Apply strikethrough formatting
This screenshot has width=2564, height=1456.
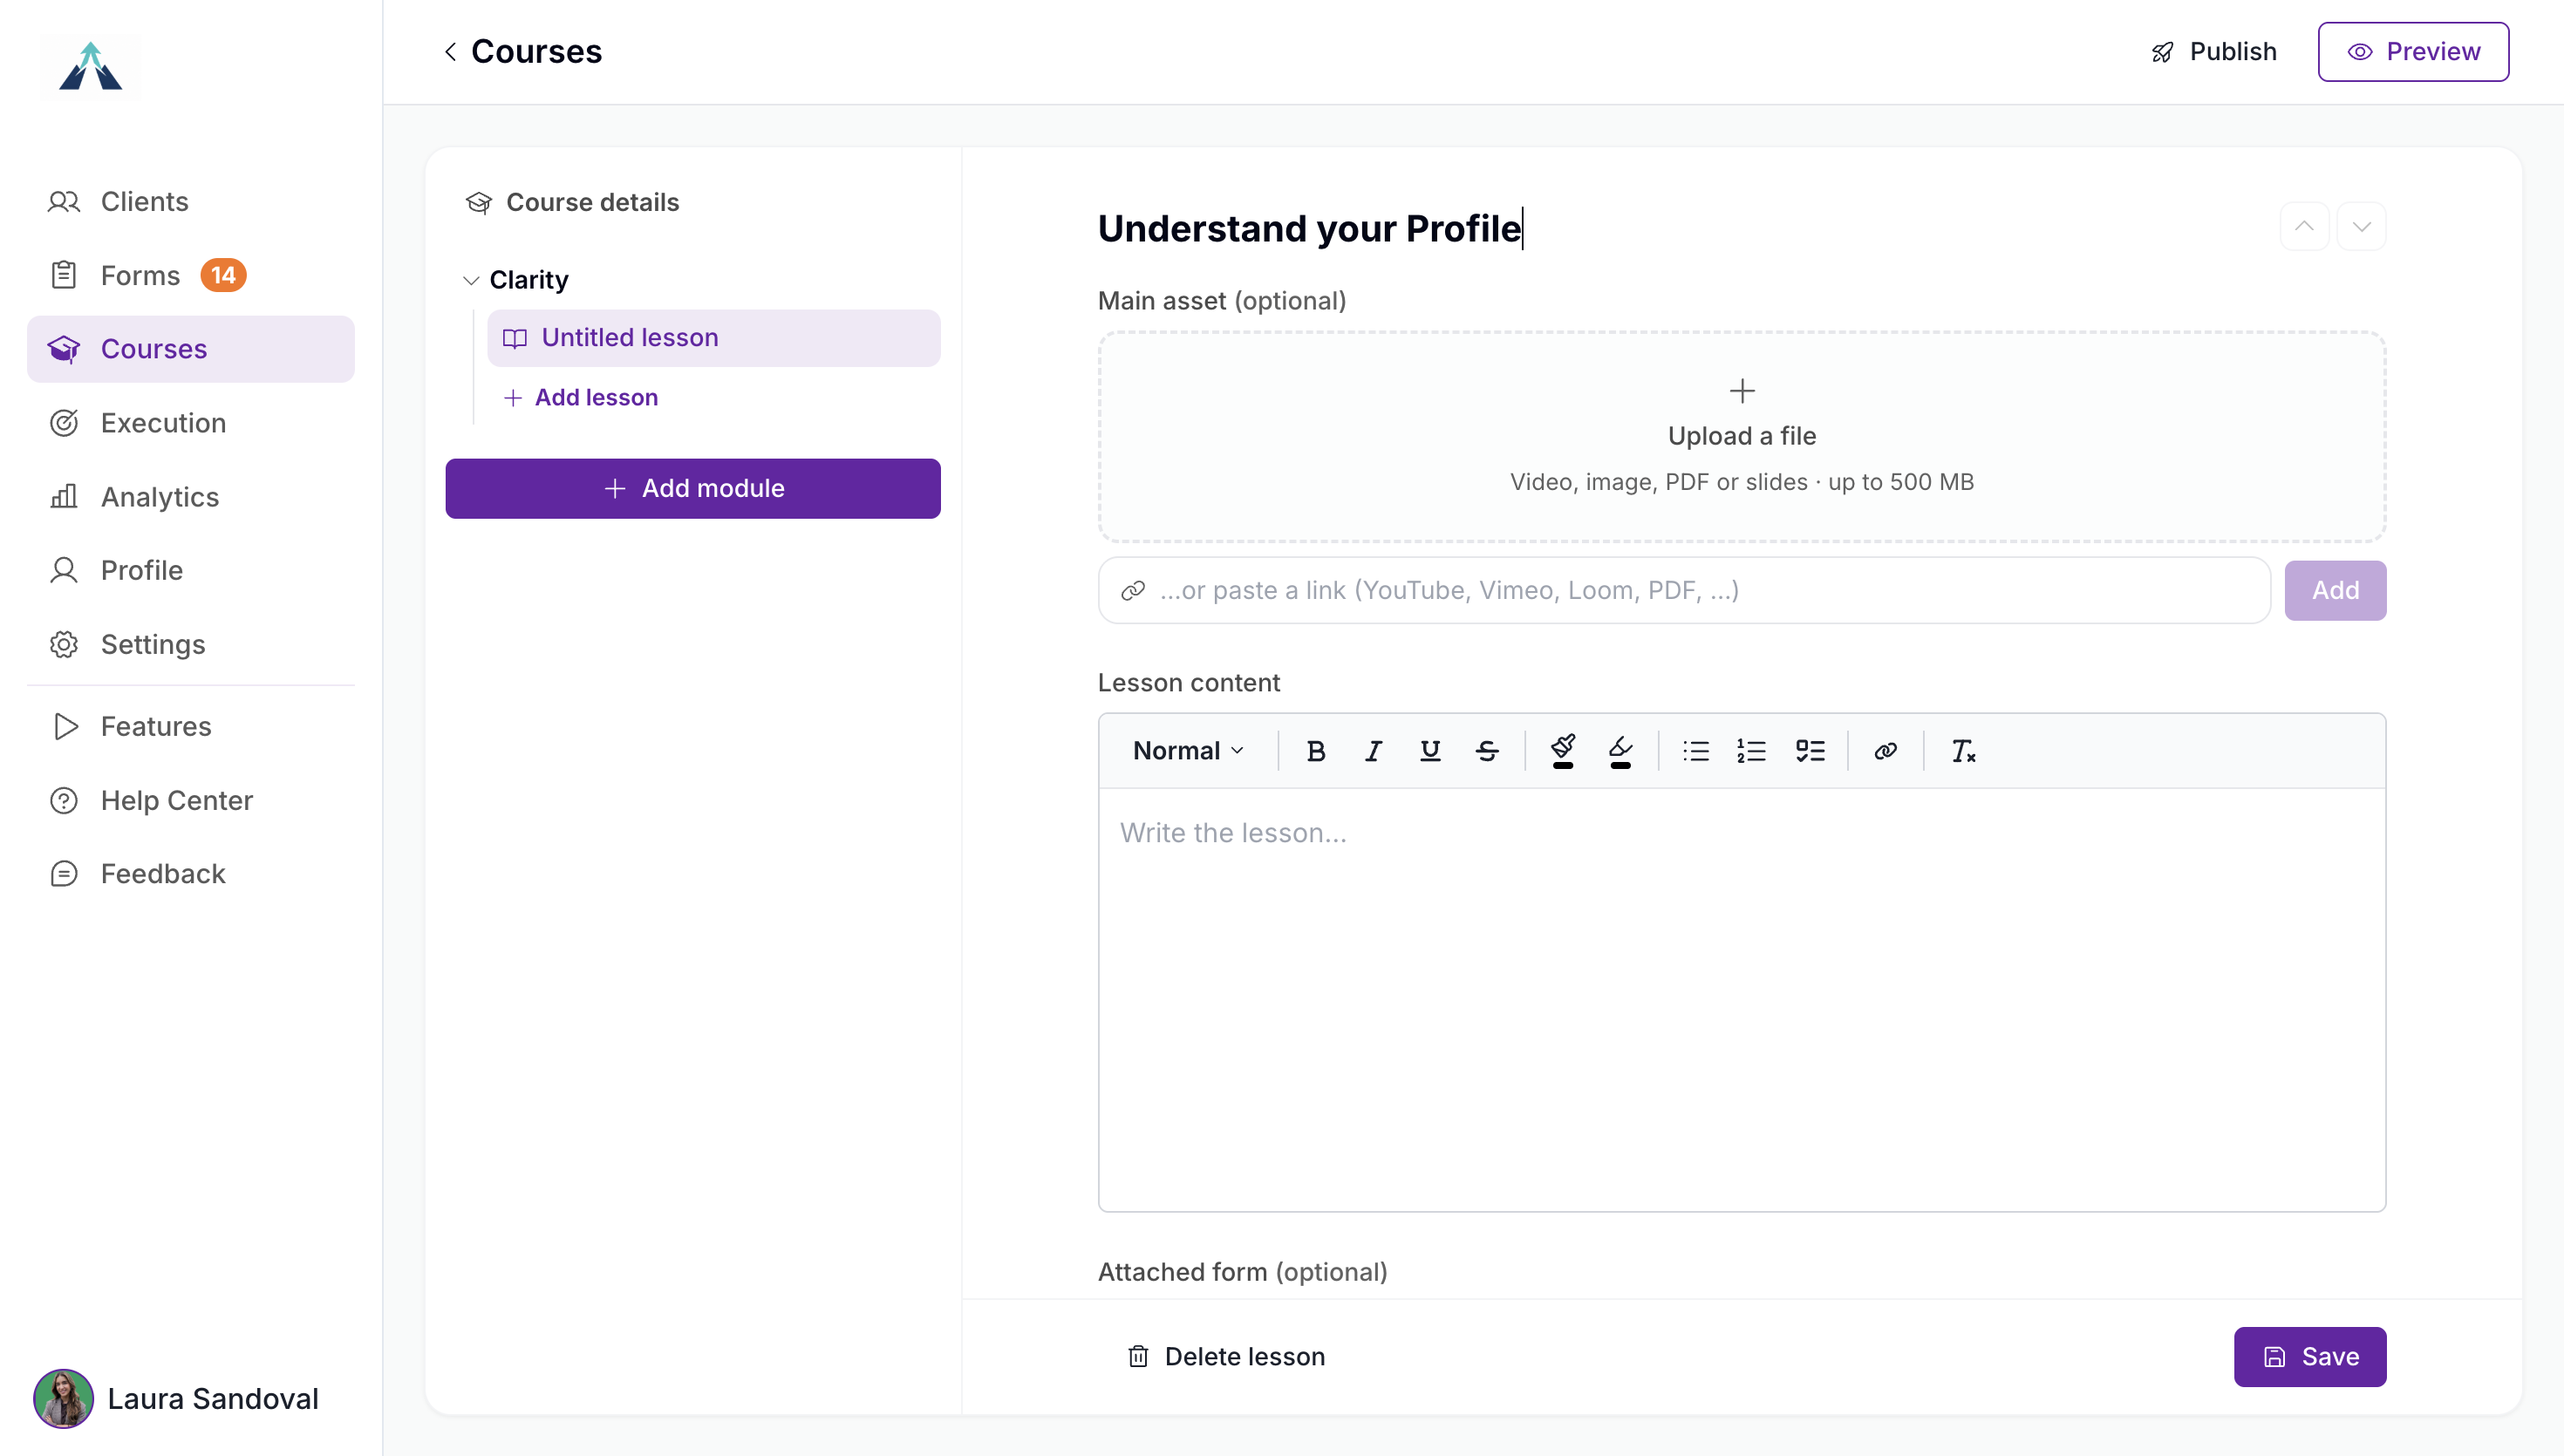click(1487, 751)
